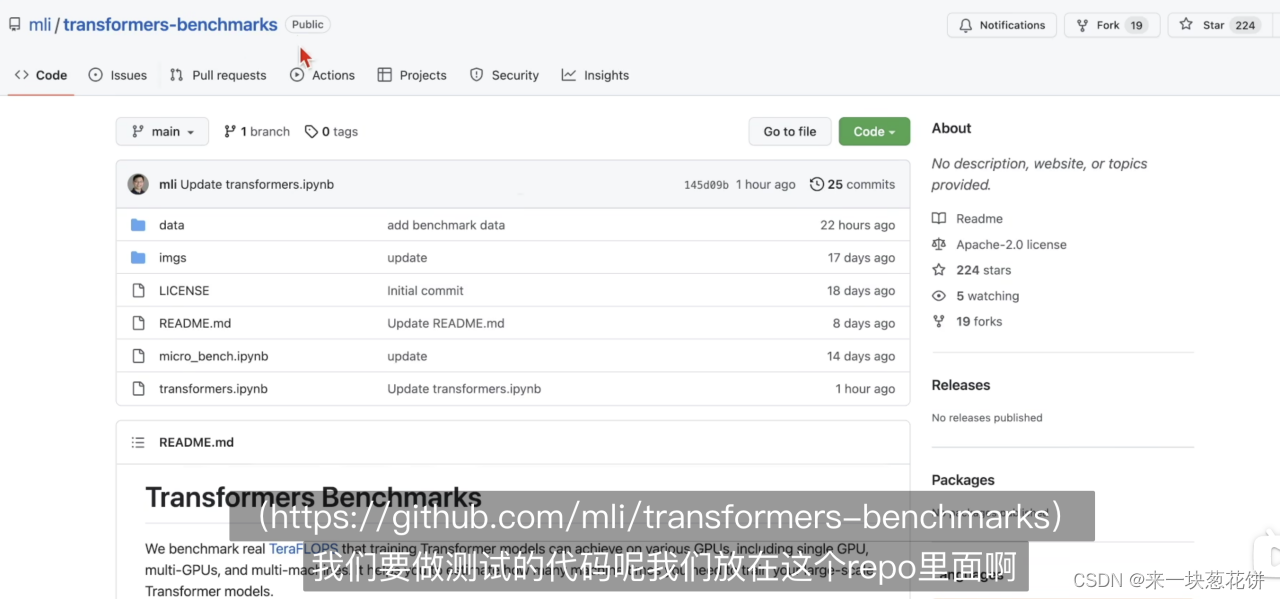Open the transformers.ipynb file
This screenshot has width=1280, height=599.
pos(213,389)
